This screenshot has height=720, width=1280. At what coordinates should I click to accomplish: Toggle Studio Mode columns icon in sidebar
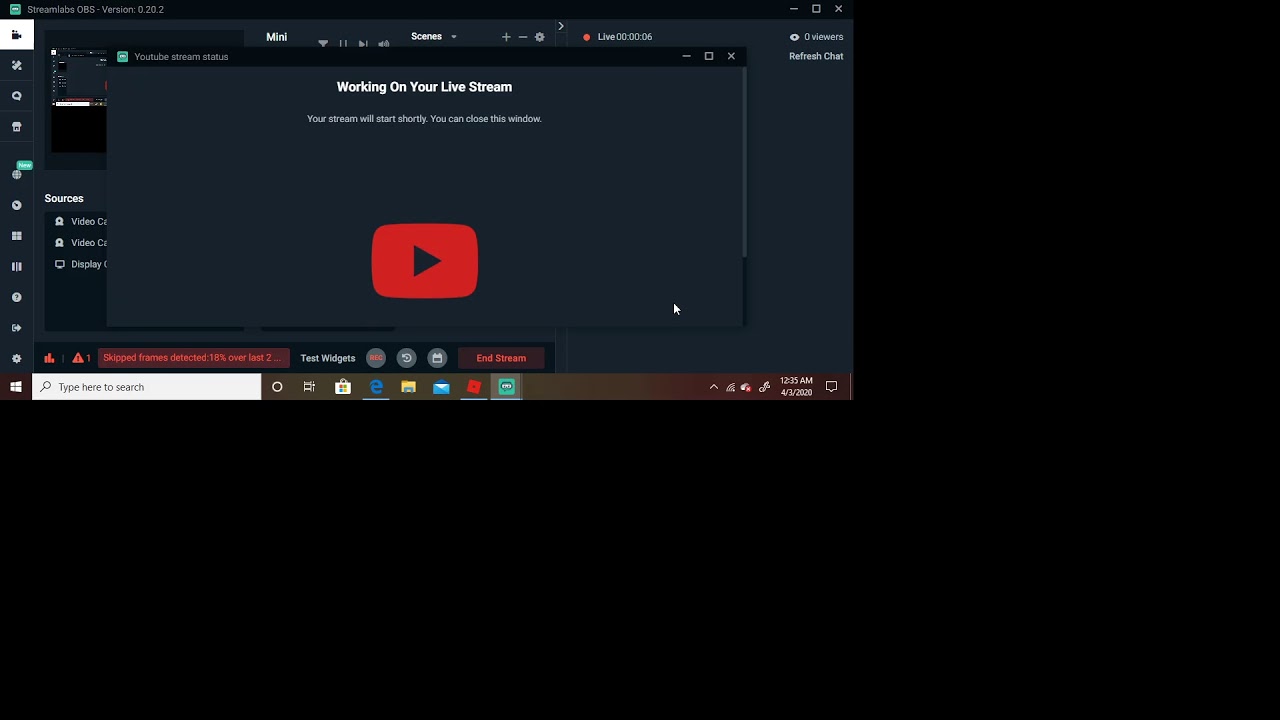[16, 267]
